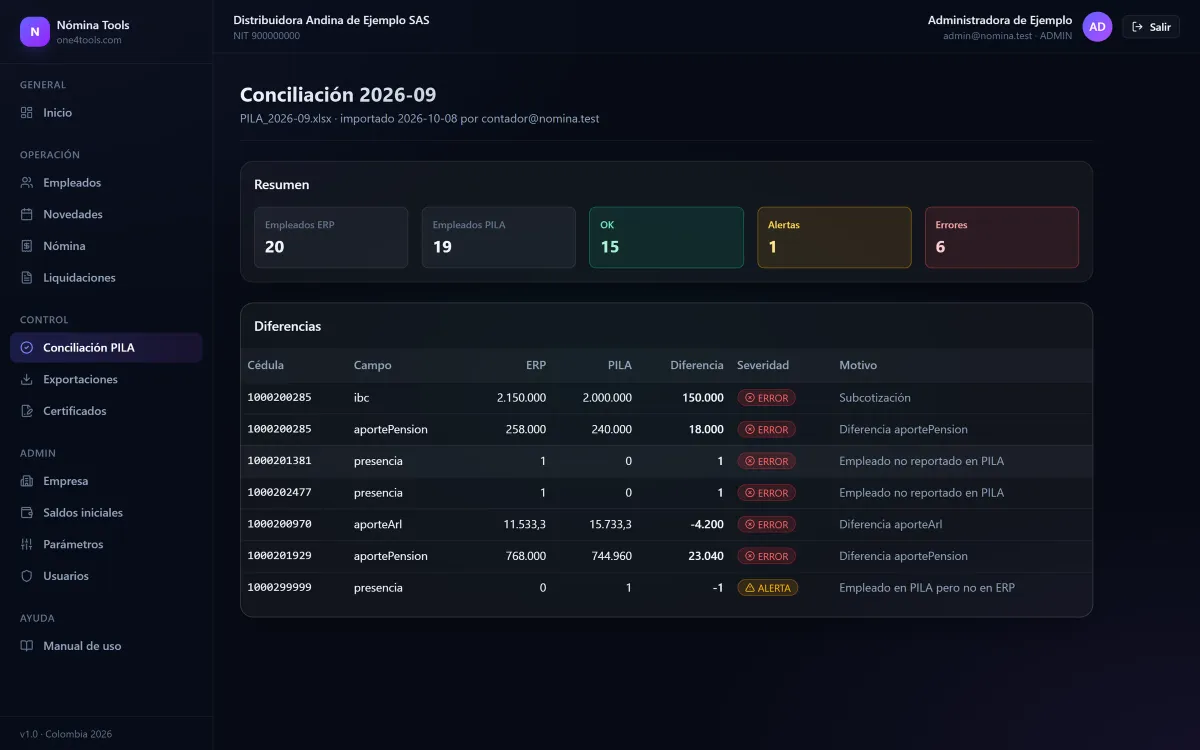The height and width of the screenshot is (750, 1200).
Task: Click the Exportaciones download icon
Action: (27, 380)
